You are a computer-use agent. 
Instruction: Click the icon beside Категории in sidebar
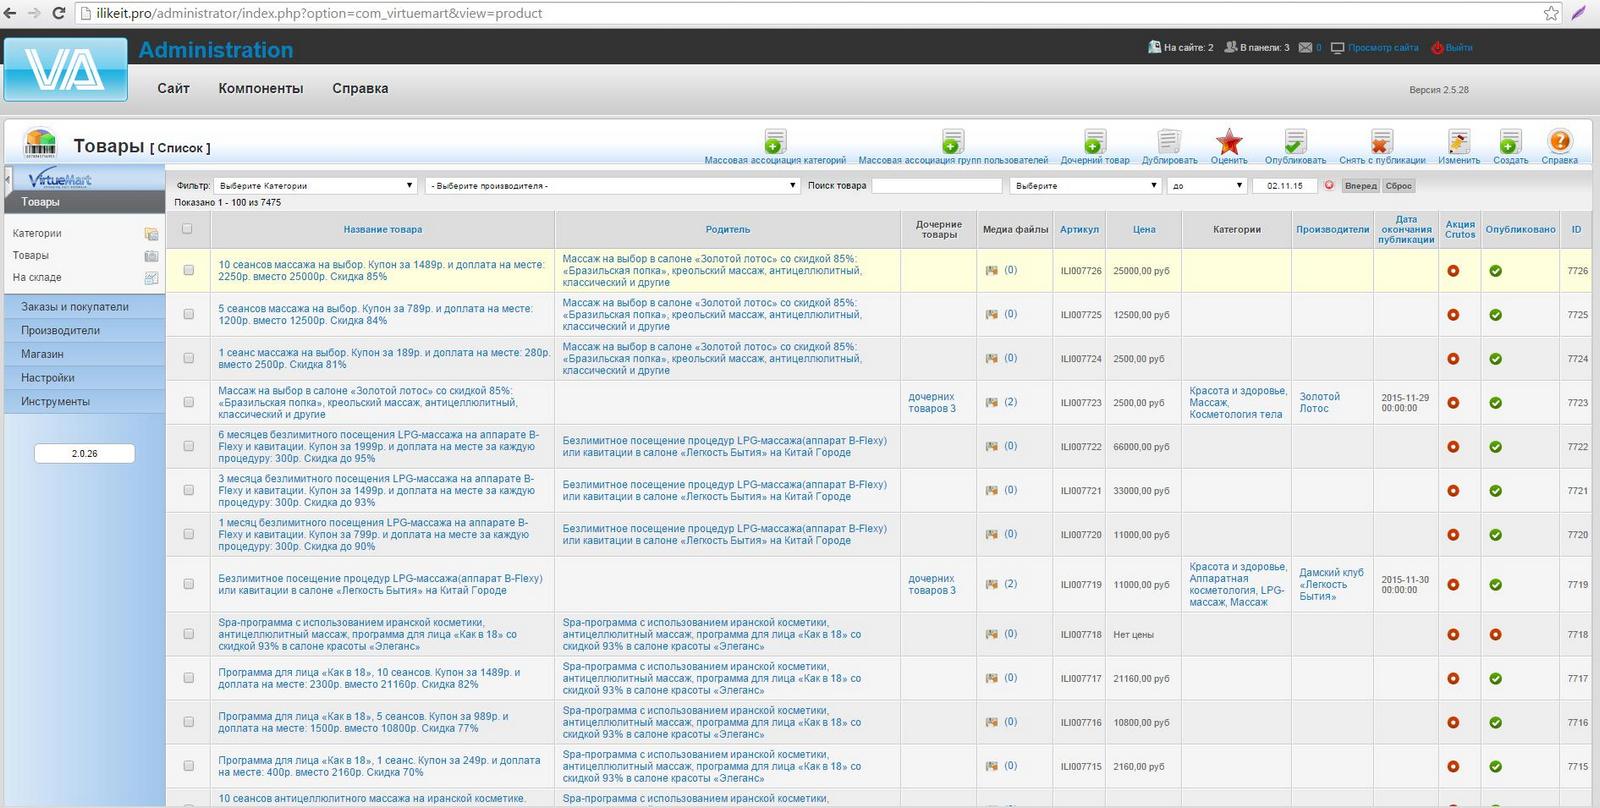coord(151,234)
